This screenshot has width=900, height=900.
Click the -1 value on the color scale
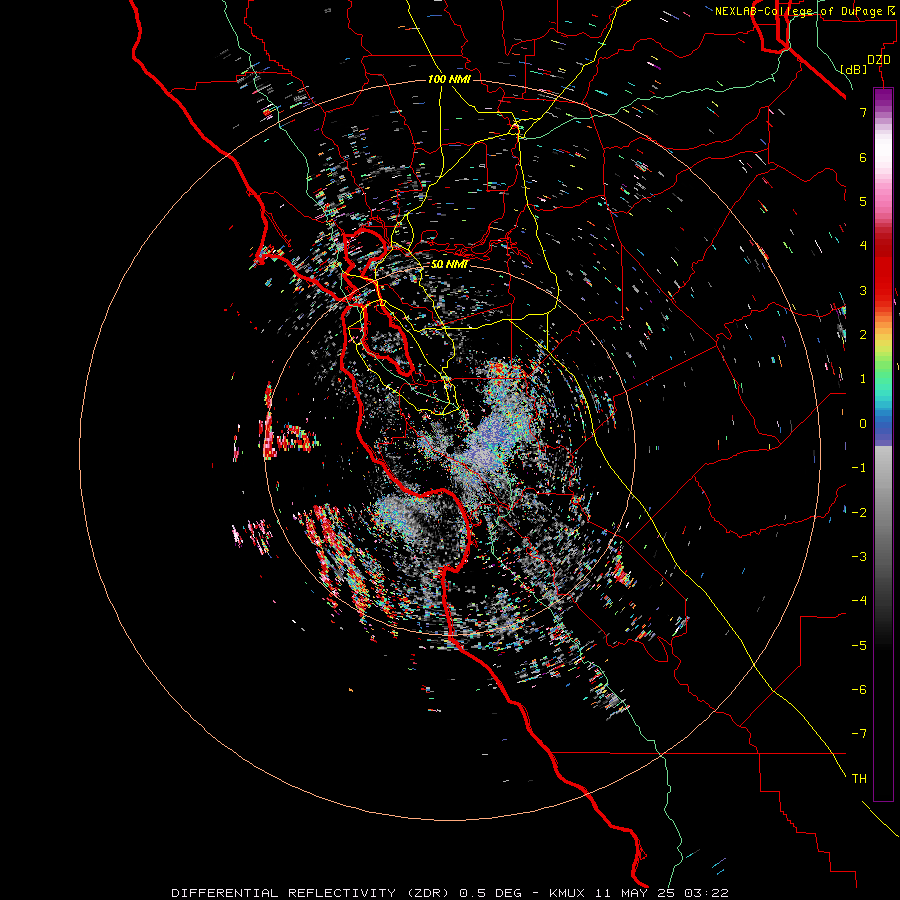click(x=859, y=468)
